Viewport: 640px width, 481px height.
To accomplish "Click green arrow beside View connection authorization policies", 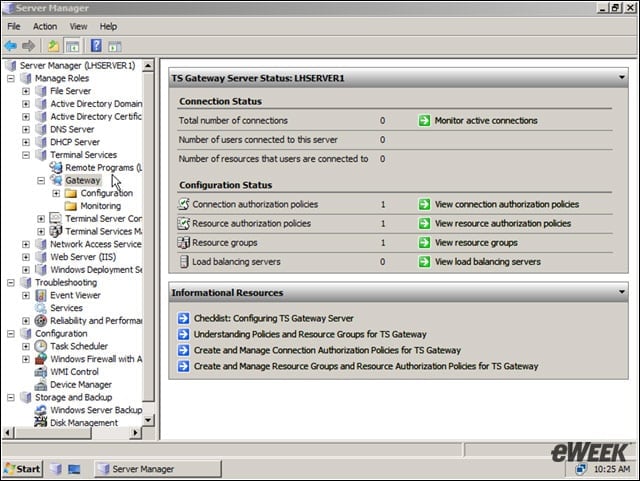I will click(x=424, y=204).
